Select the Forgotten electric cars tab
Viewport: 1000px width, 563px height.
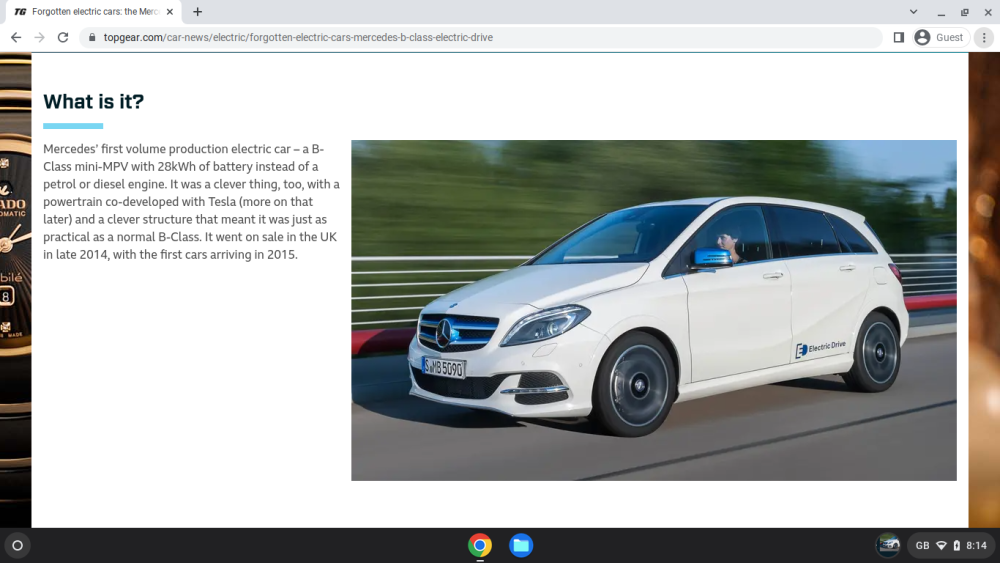[94, 11]
